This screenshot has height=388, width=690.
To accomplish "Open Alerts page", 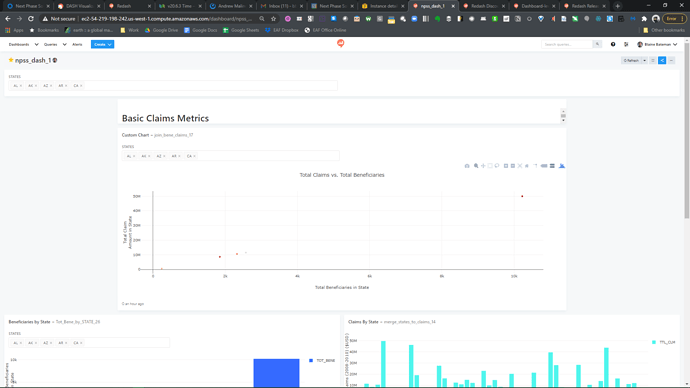I will pos(77,44).
